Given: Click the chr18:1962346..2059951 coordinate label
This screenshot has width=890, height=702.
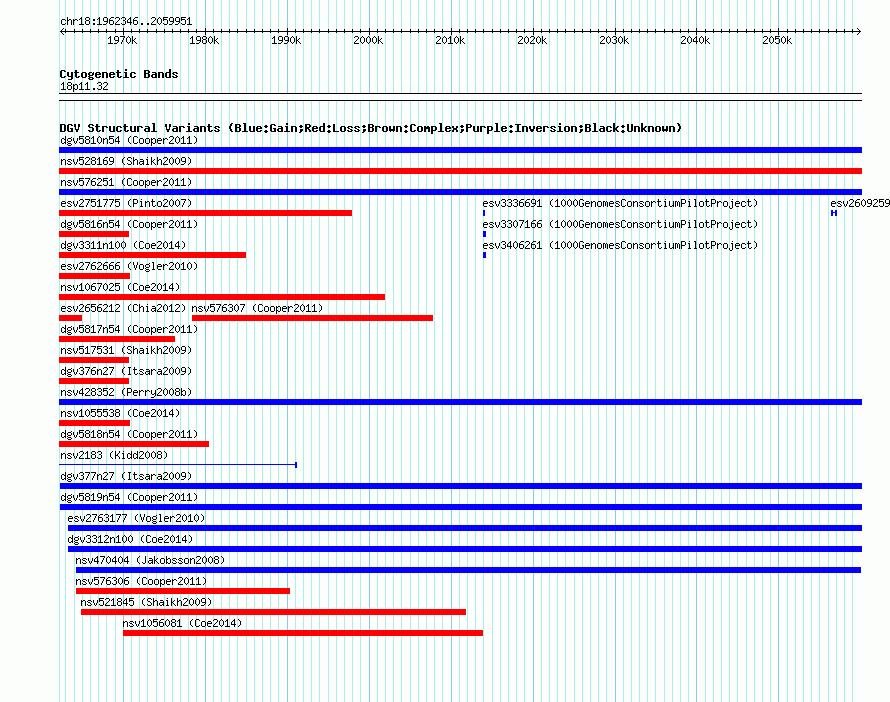Looking at the screenshot, I should pos(126,22).
